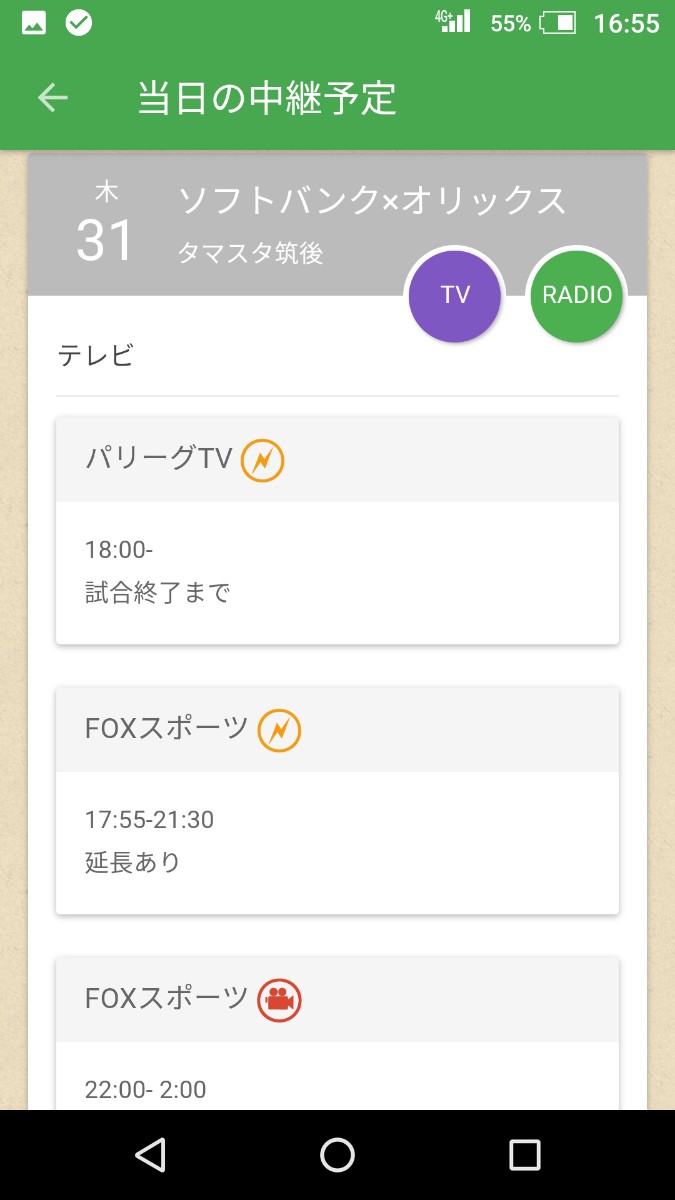Select the 18:00- 試合終了まで time entry
The width and height of the screenshot is (675, 1200).
[x=158, y=572]
